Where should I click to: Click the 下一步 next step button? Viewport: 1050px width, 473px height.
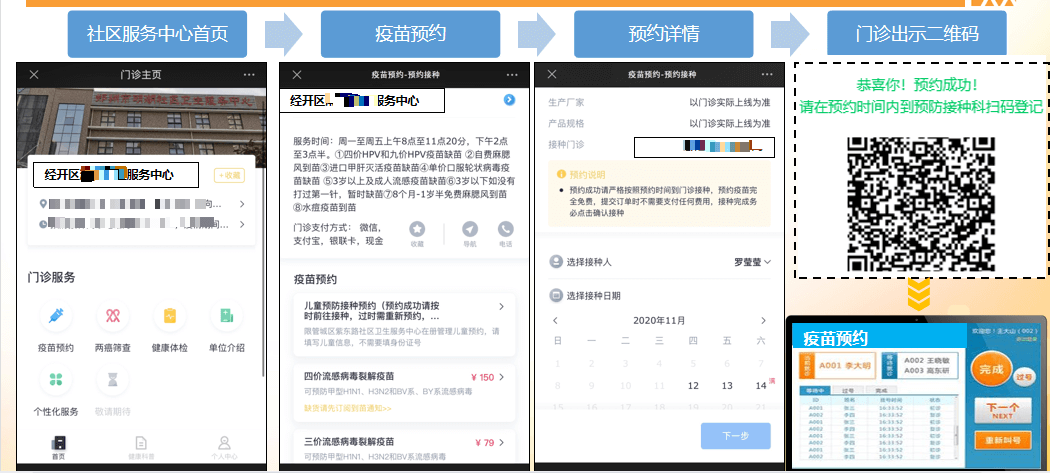tap(734, 436)
